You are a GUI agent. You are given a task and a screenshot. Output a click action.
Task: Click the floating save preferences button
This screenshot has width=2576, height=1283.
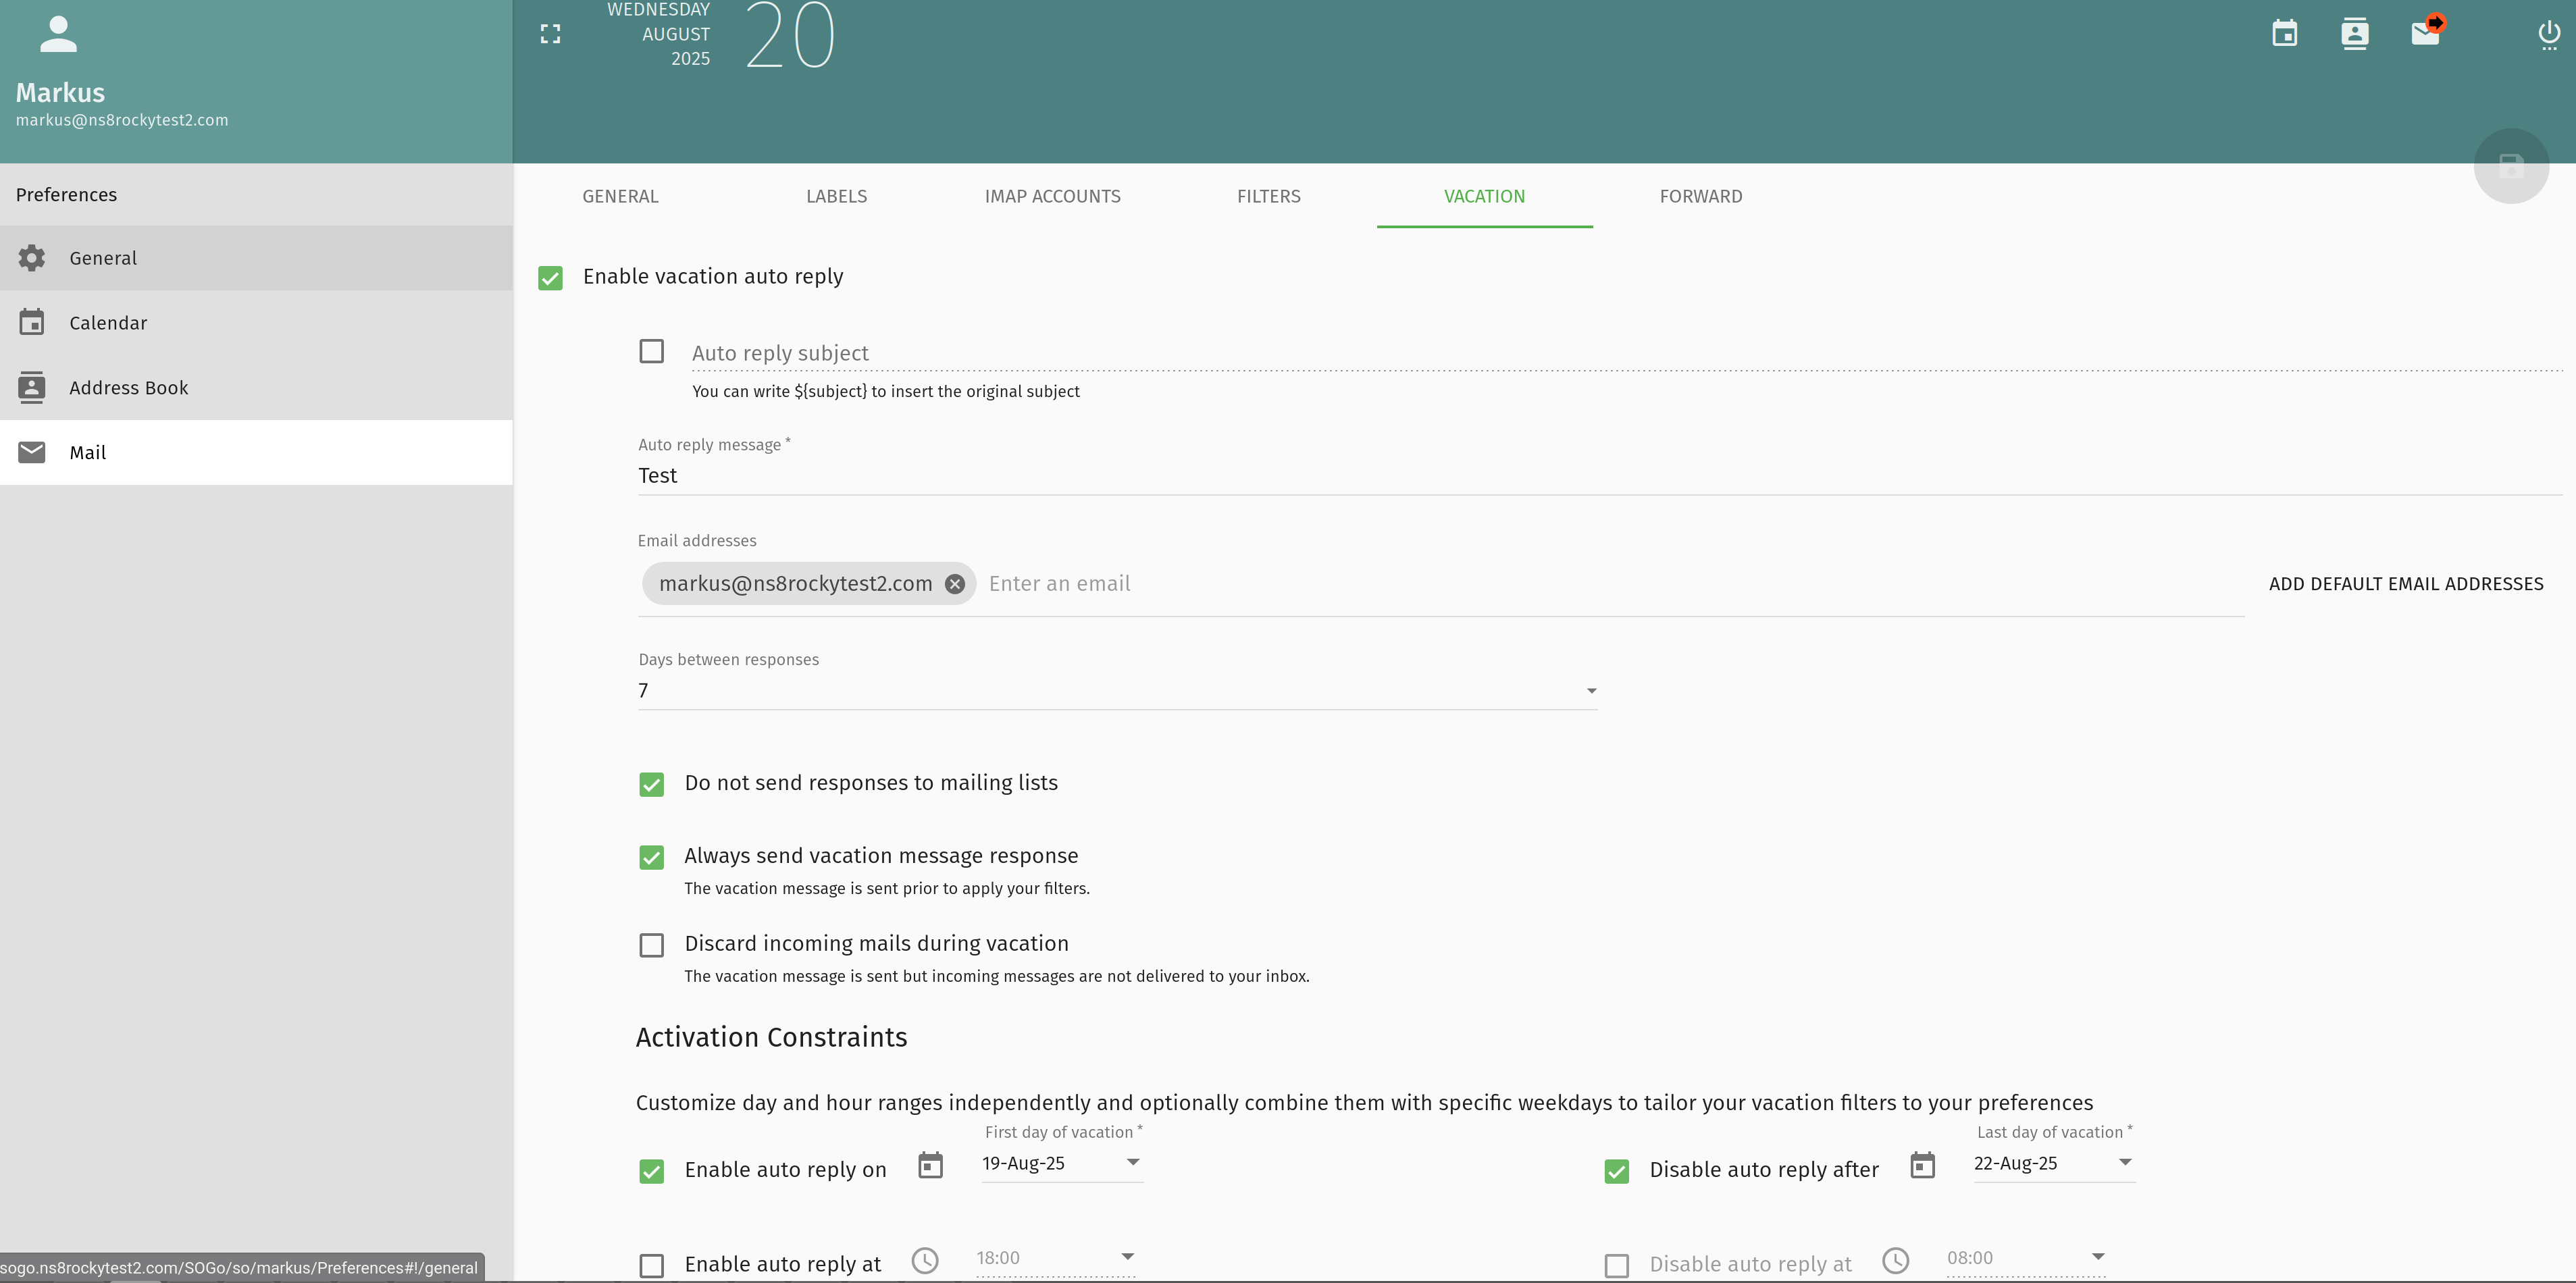coord(2510,166)
